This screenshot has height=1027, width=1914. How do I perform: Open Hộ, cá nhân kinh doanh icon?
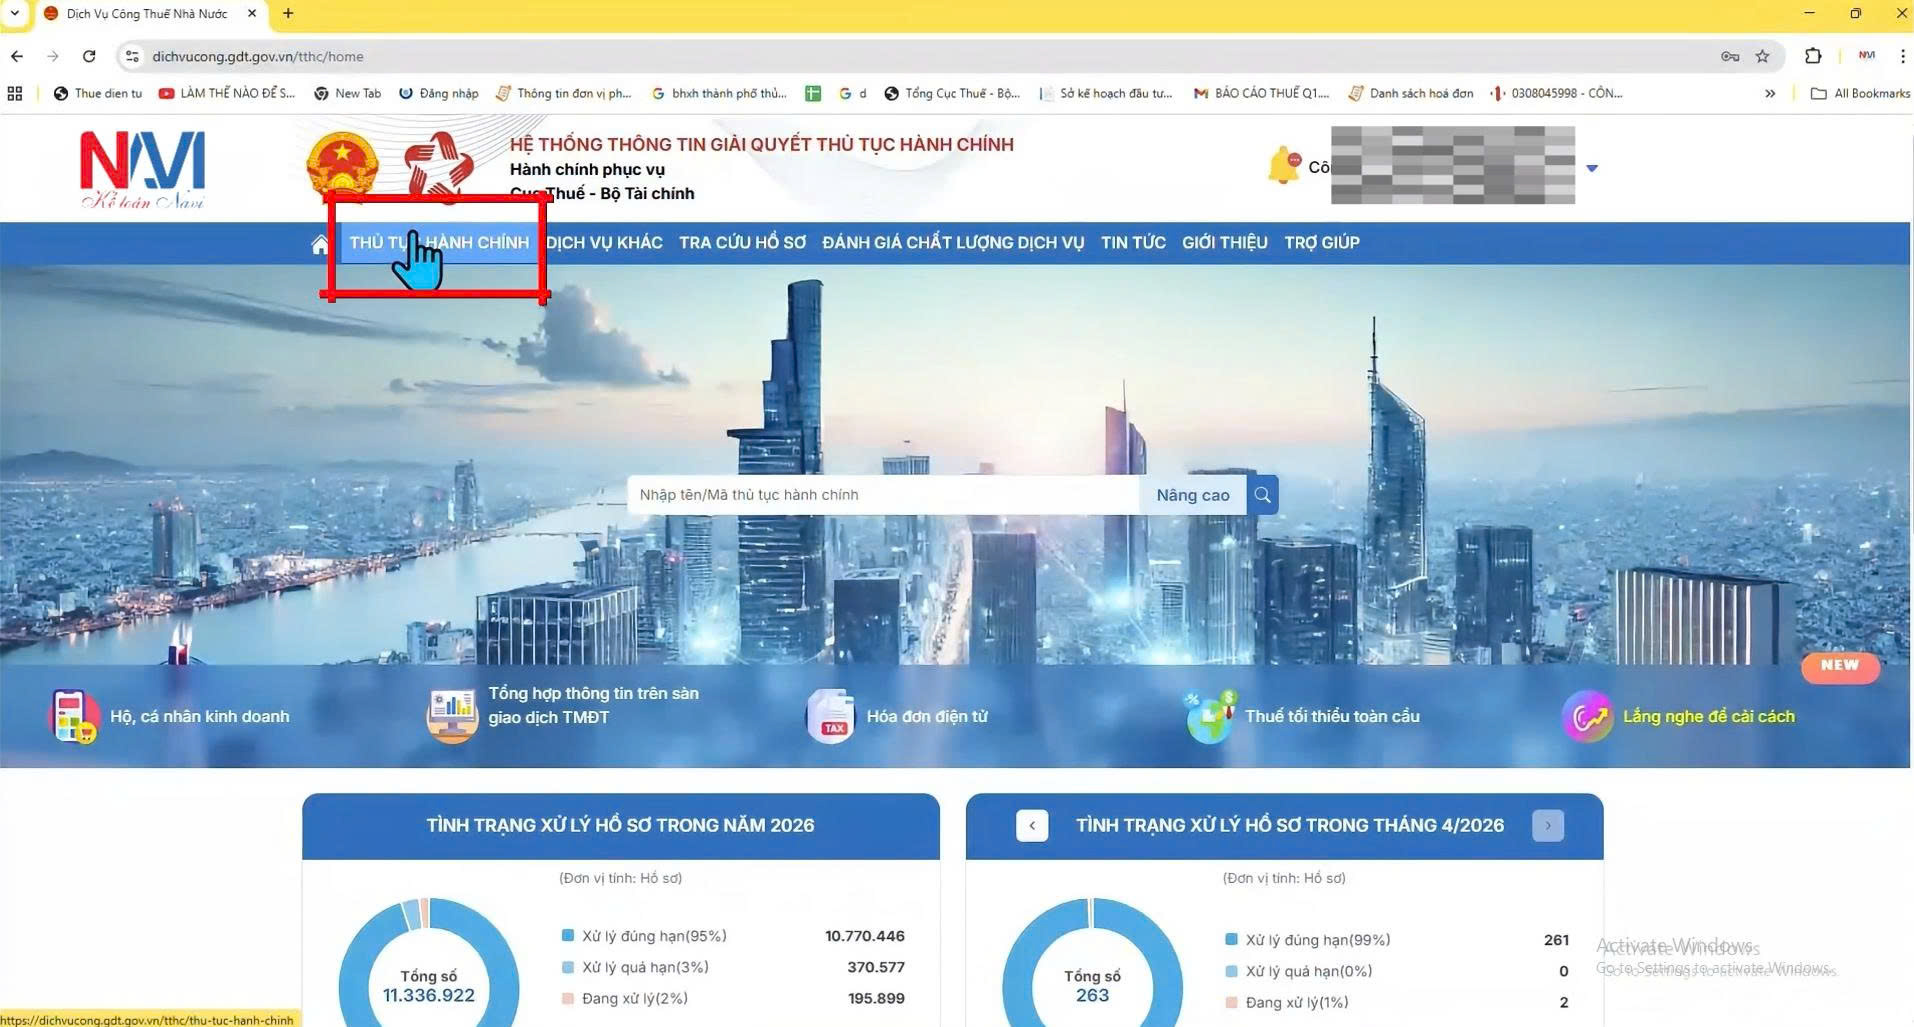pyautogui.click(x=74, y=716)
